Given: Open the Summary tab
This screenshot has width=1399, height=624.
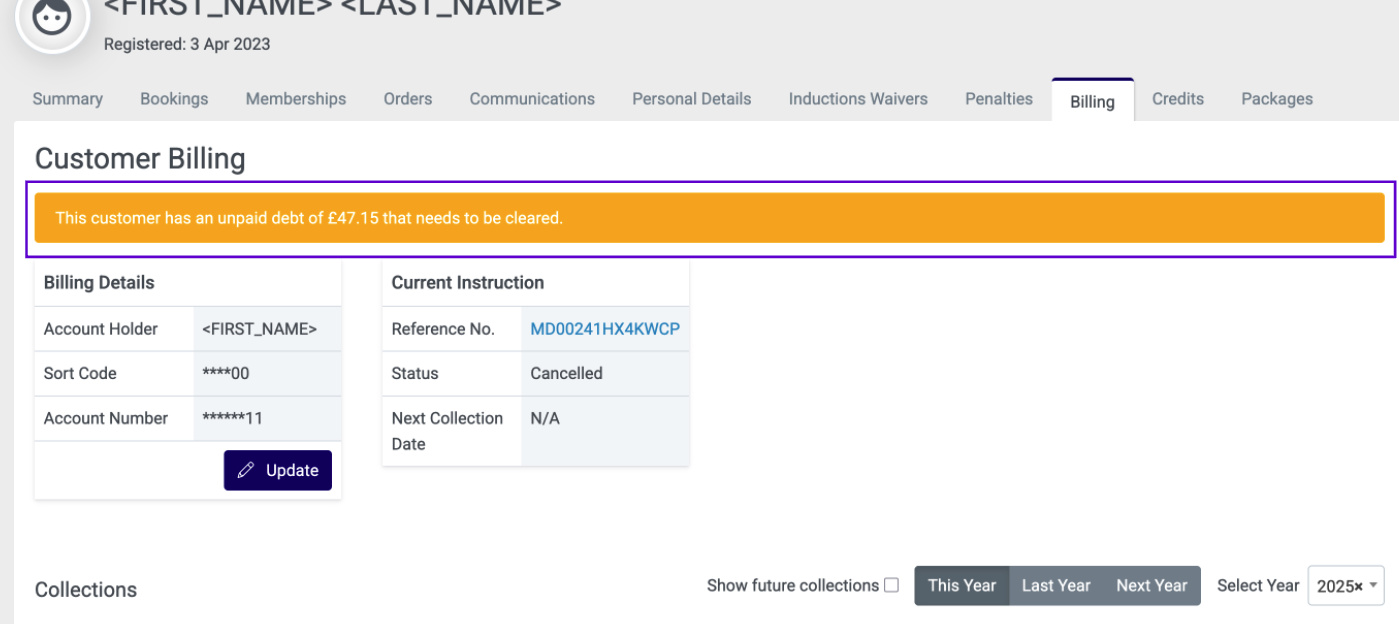Looking at the screenshot, I should click(67, 99).
